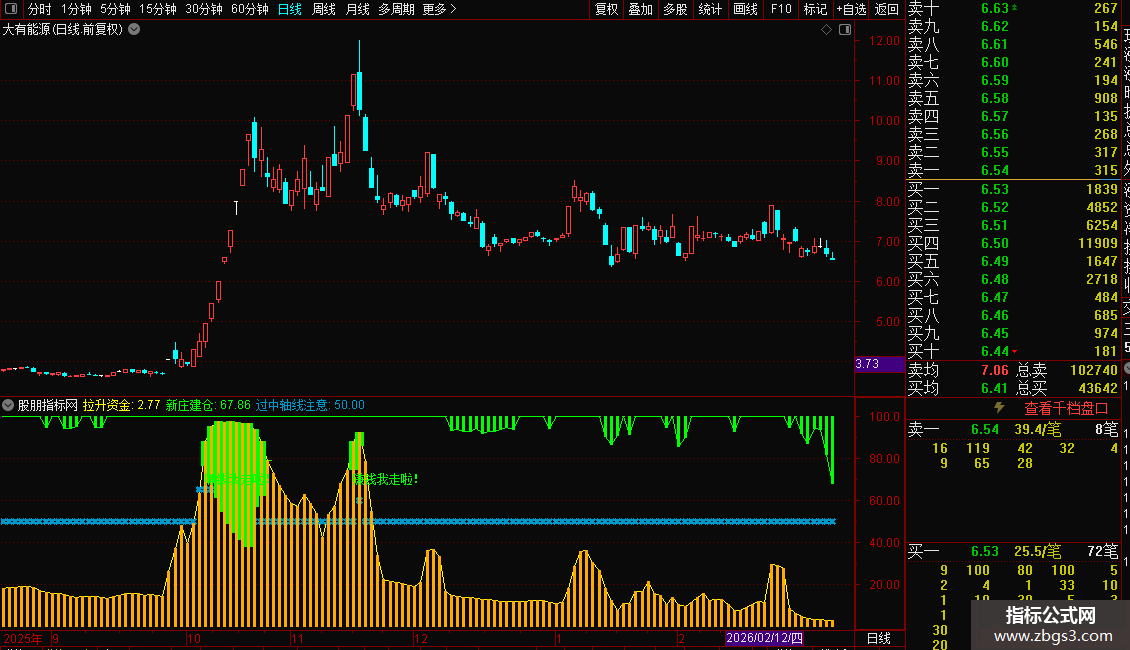Select the 60分钟 period
The image size is (1130, 650).
(250, 9)
